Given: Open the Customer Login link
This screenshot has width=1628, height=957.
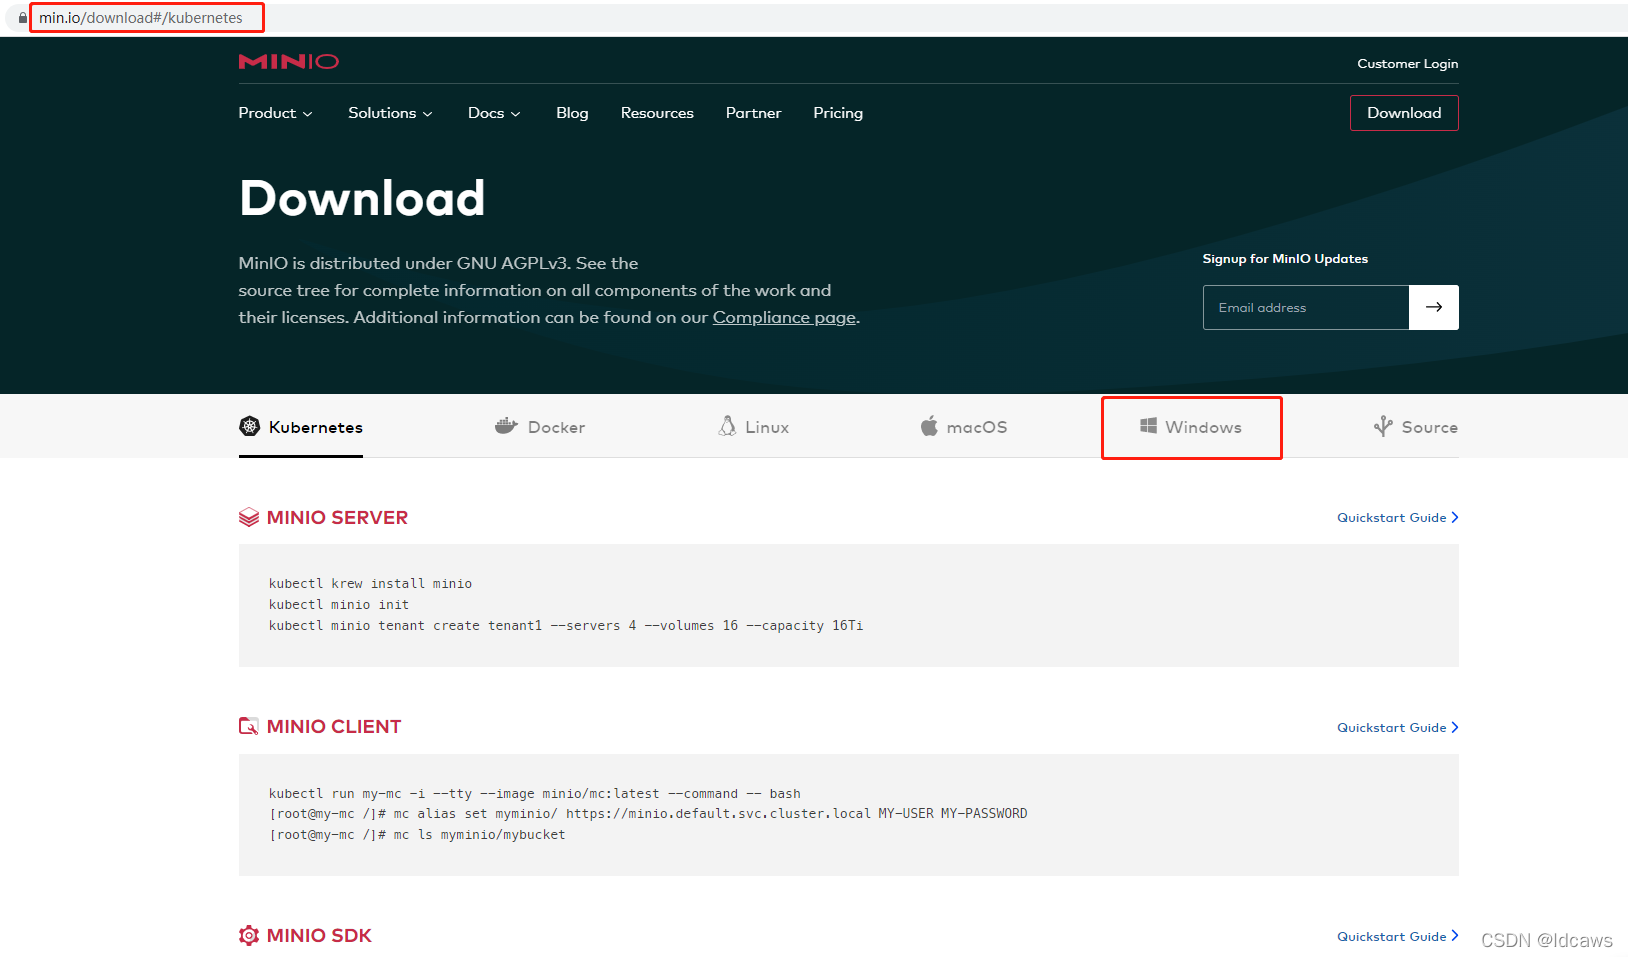Looking at the screenshot, I should [1407, 64].
